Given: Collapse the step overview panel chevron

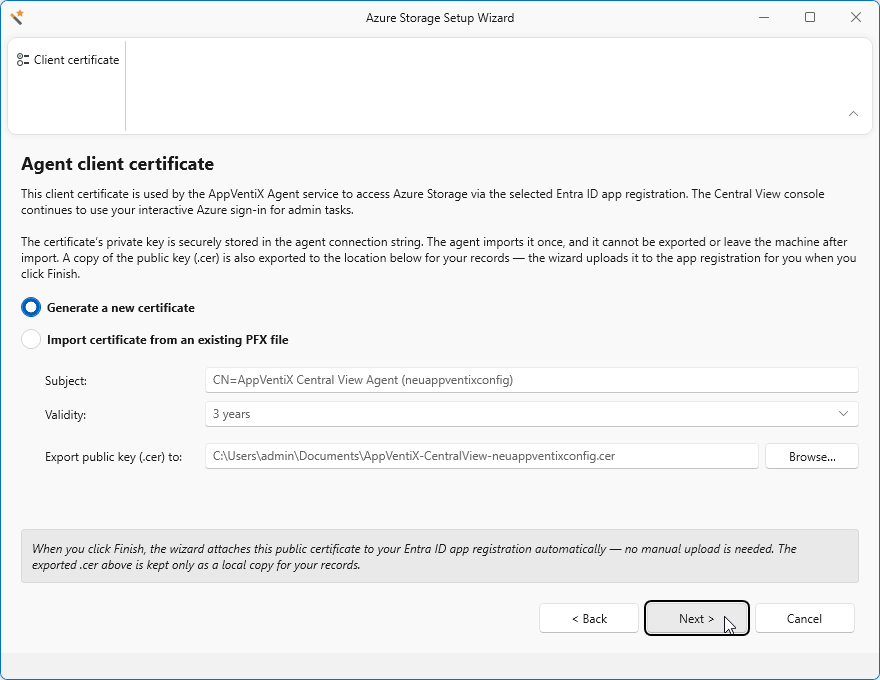Looking at the screenshot, I should click(x=853, y=114).
